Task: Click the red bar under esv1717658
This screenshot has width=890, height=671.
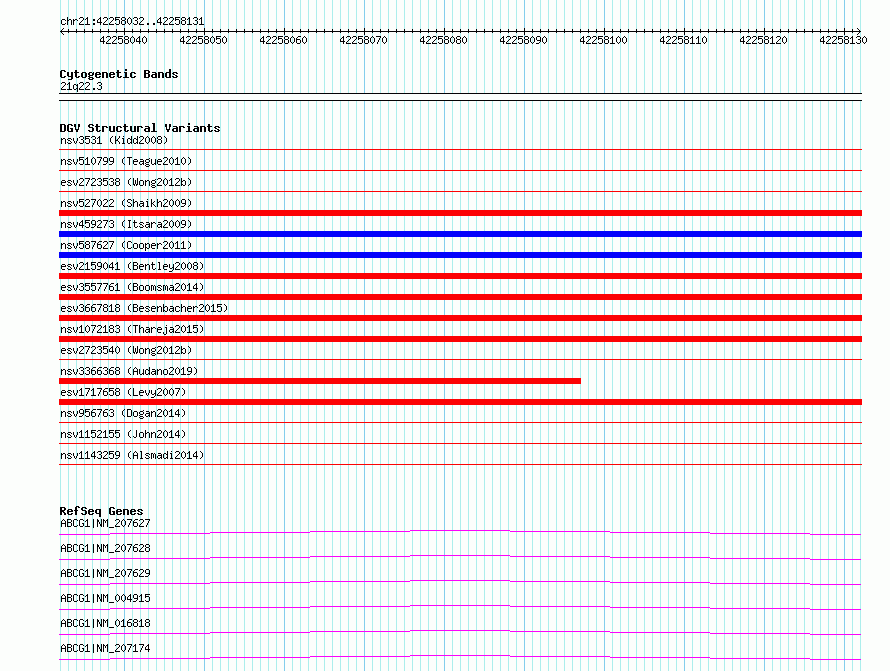Action: point(460,402)
